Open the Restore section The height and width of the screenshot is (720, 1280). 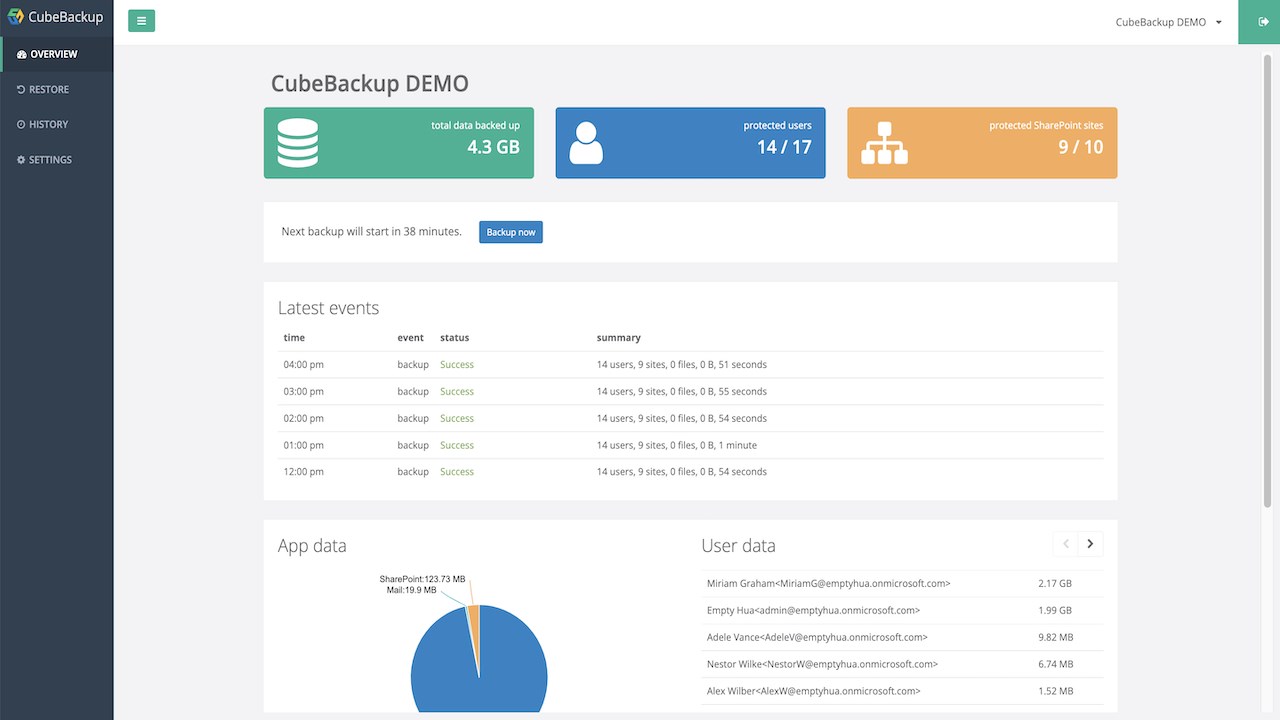click(x=57, y=89)
